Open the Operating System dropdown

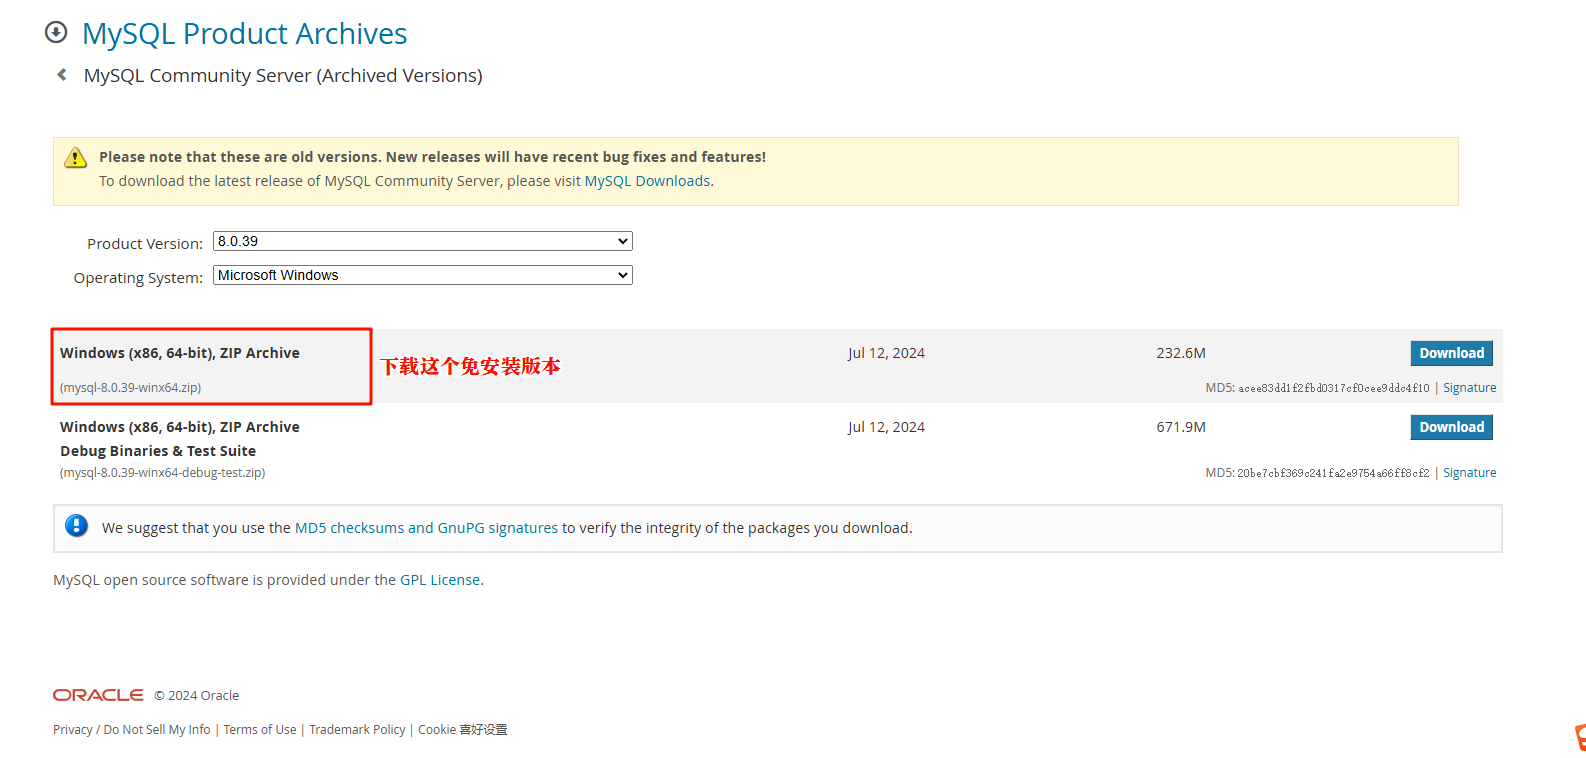click(423, 275)
